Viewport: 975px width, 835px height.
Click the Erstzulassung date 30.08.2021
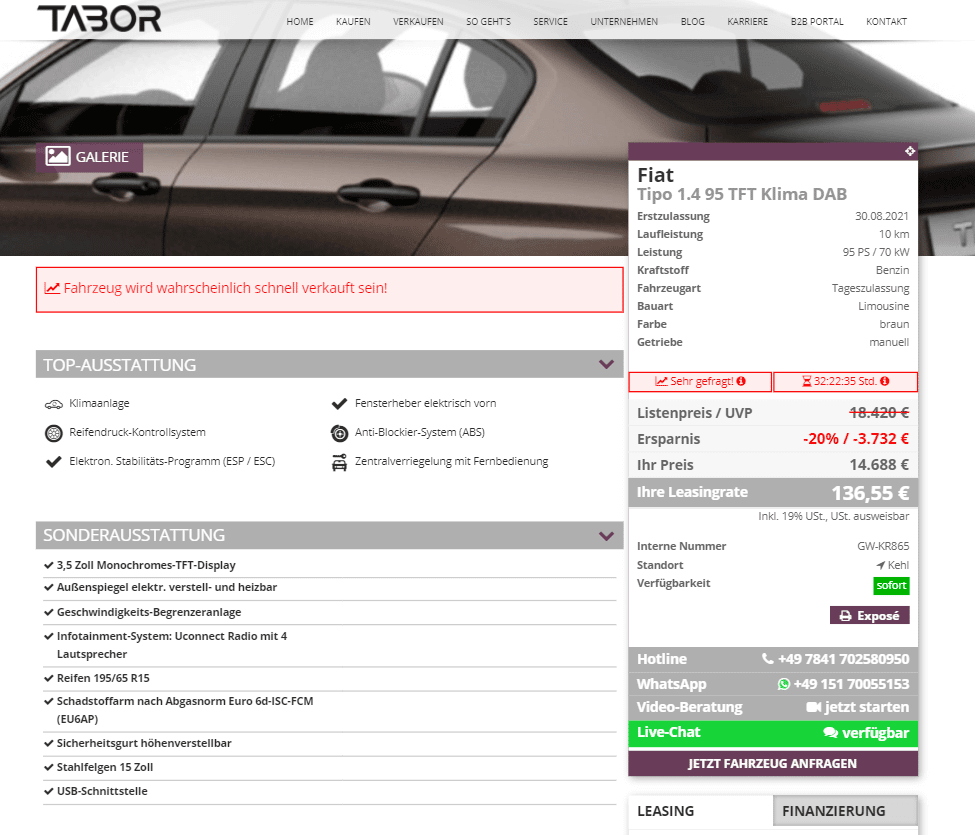(x=882, y=216)
